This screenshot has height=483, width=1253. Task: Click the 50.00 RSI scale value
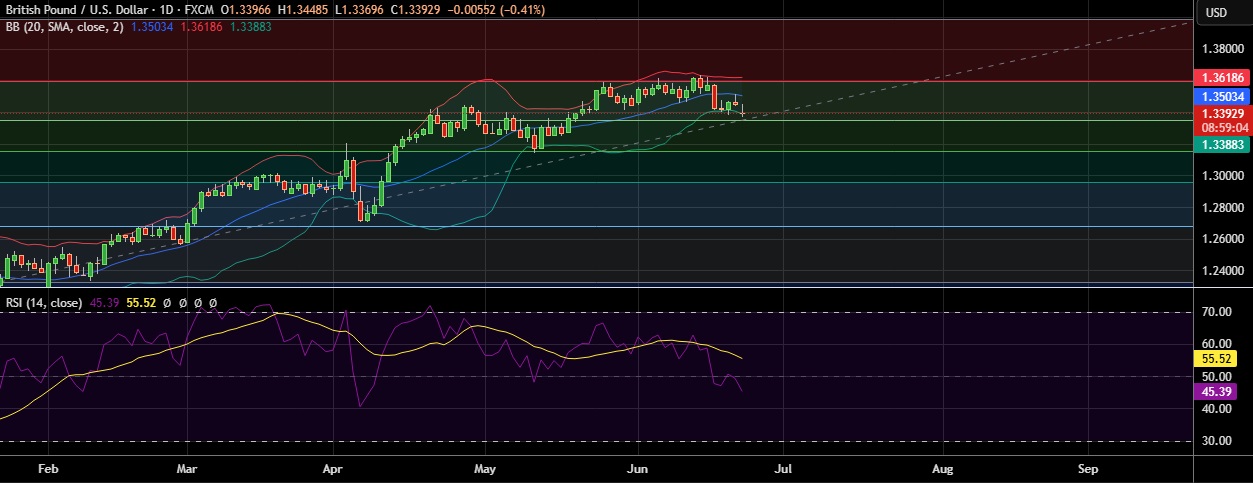[x=1215, y=376]
